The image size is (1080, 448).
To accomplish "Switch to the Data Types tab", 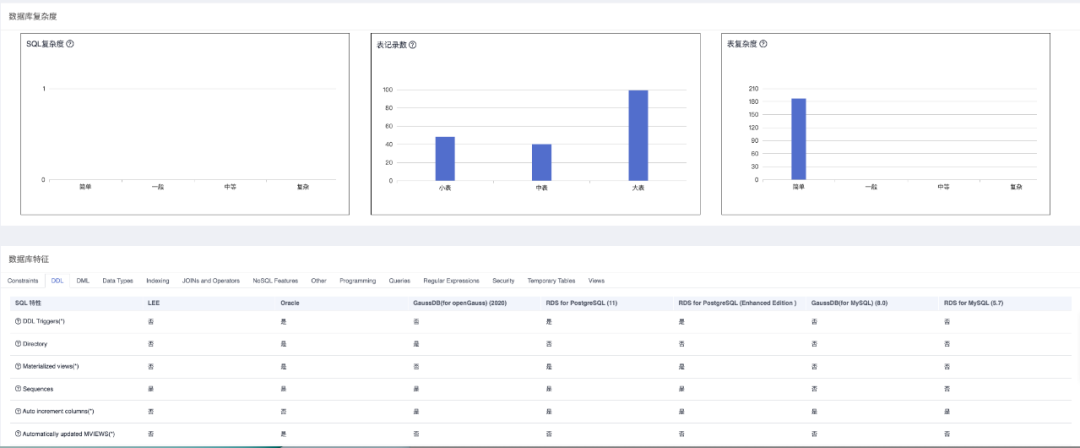I will [x=118, y=281].
